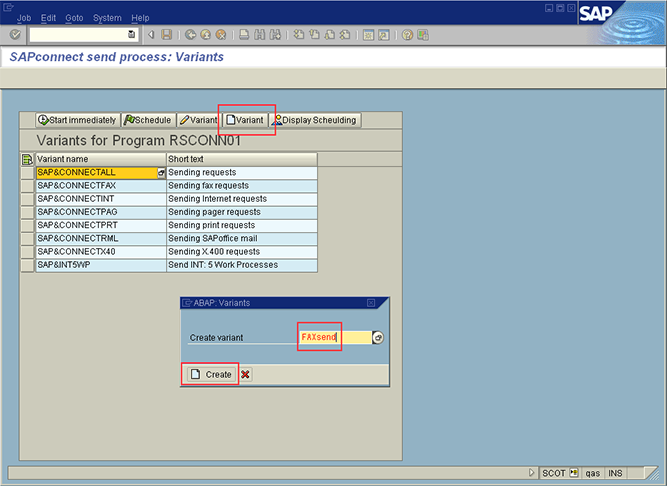The height and width of the screenshot is (486, 667).
Task: Click row selector for SAP&CONNECTRML
Action: coord(27,239)
